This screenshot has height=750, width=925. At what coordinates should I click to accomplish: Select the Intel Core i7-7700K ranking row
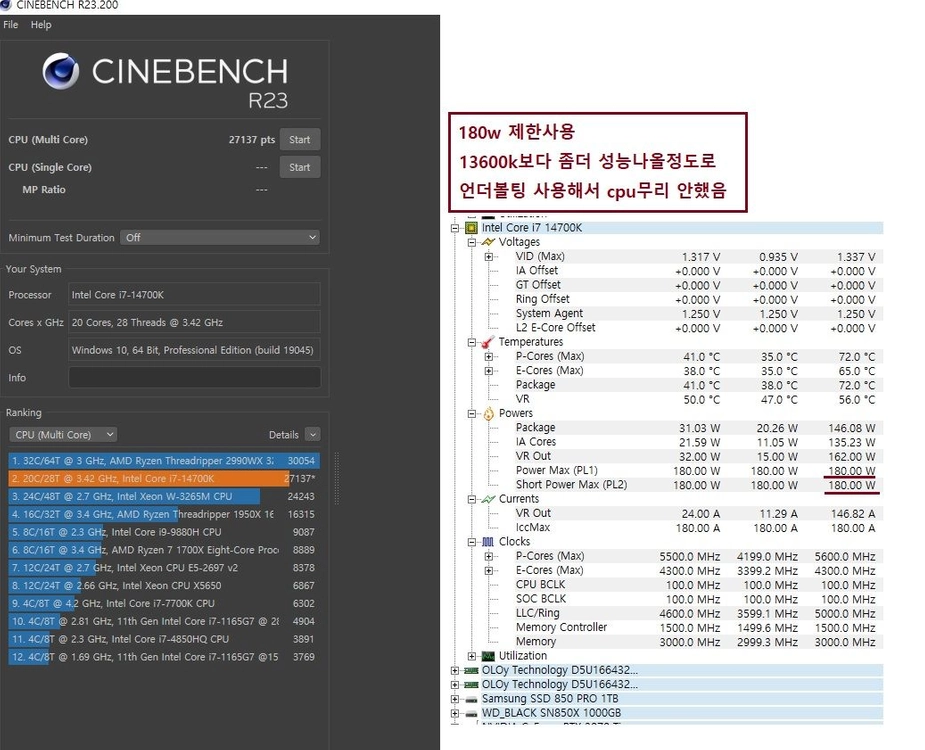[x=164, y=603]
